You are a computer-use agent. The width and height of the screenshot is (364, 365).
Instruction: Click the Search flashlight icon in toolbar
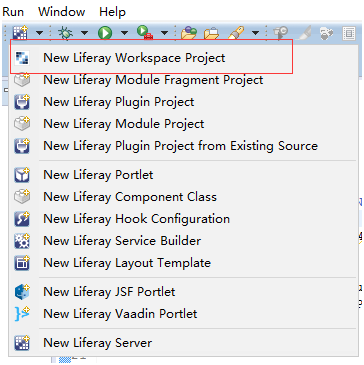coord(236,33)
